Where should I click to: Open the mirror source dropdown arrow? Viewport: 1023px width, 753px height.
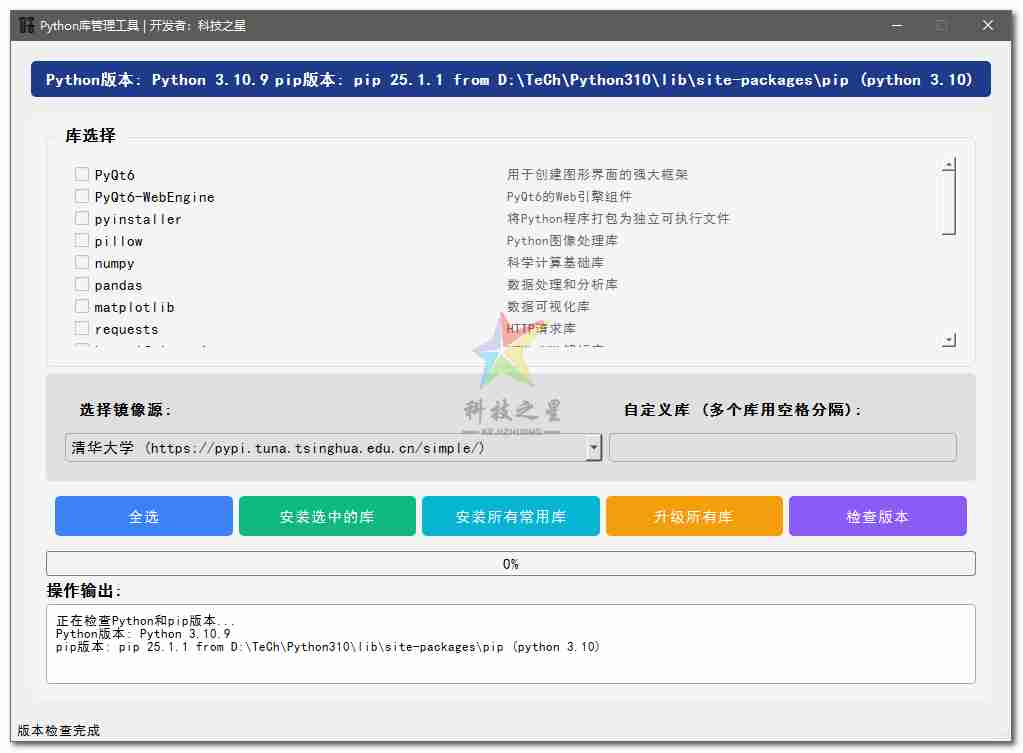tap(594, 448)
